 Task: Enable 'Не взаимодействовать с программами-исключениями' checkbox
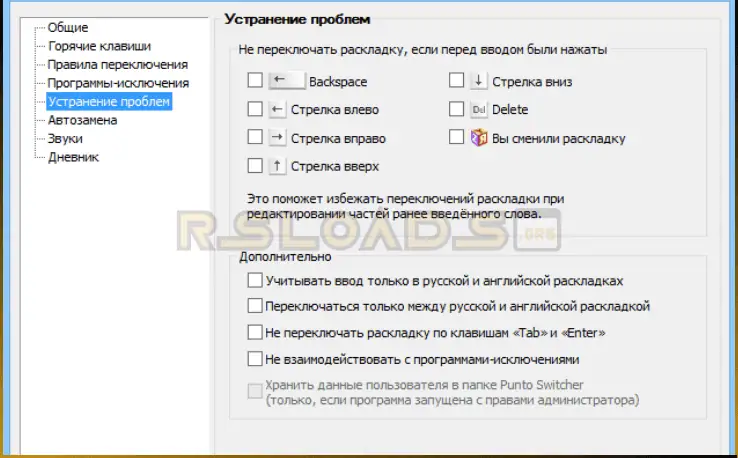click(x=255, y=358)
